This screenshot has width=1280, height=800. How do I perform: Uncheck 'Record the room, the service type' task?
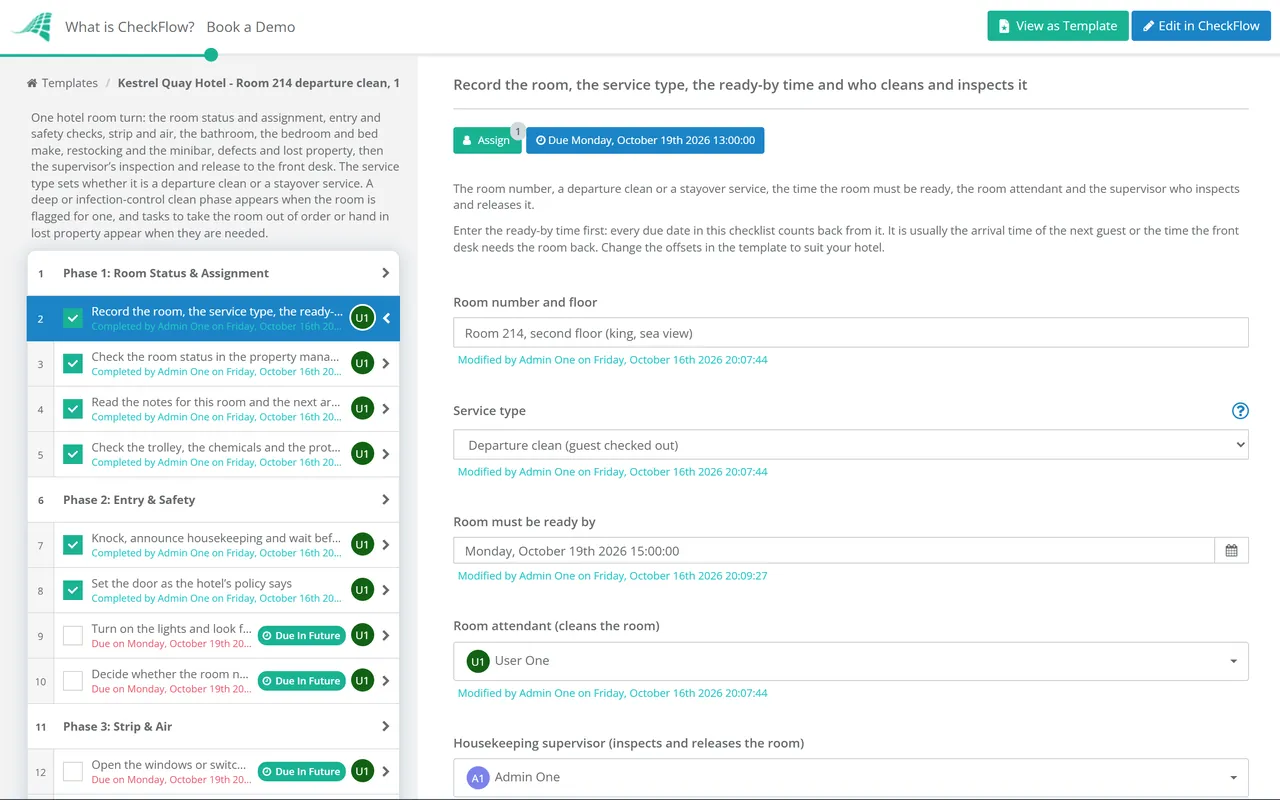[73, 318]
